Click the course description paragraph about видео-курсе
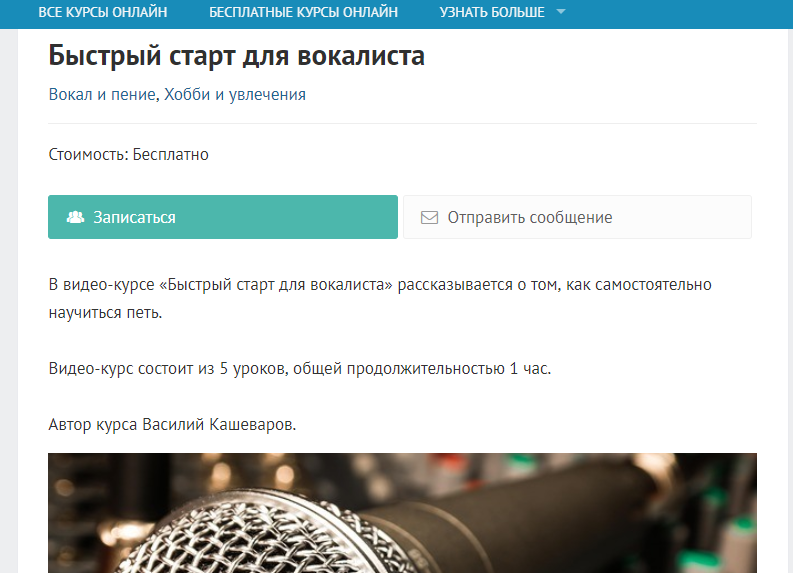 tap(380, 298)
